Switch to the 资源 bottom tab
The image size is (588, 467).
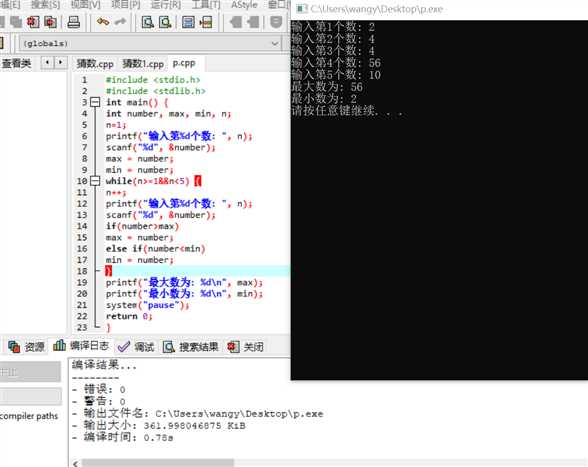tap(34, 347)
